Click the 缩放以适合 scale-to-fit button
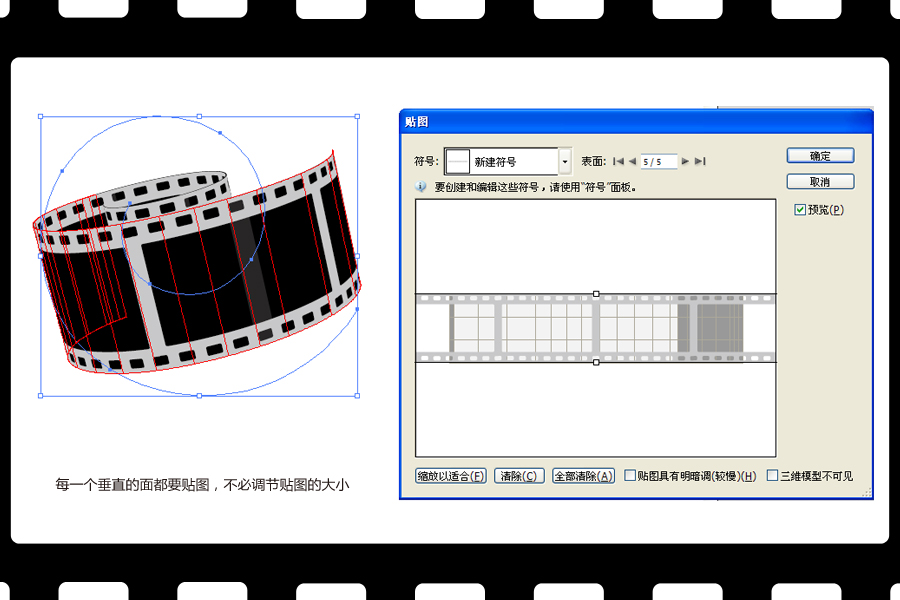Screen dimensions: 900x600 [448, 476]
